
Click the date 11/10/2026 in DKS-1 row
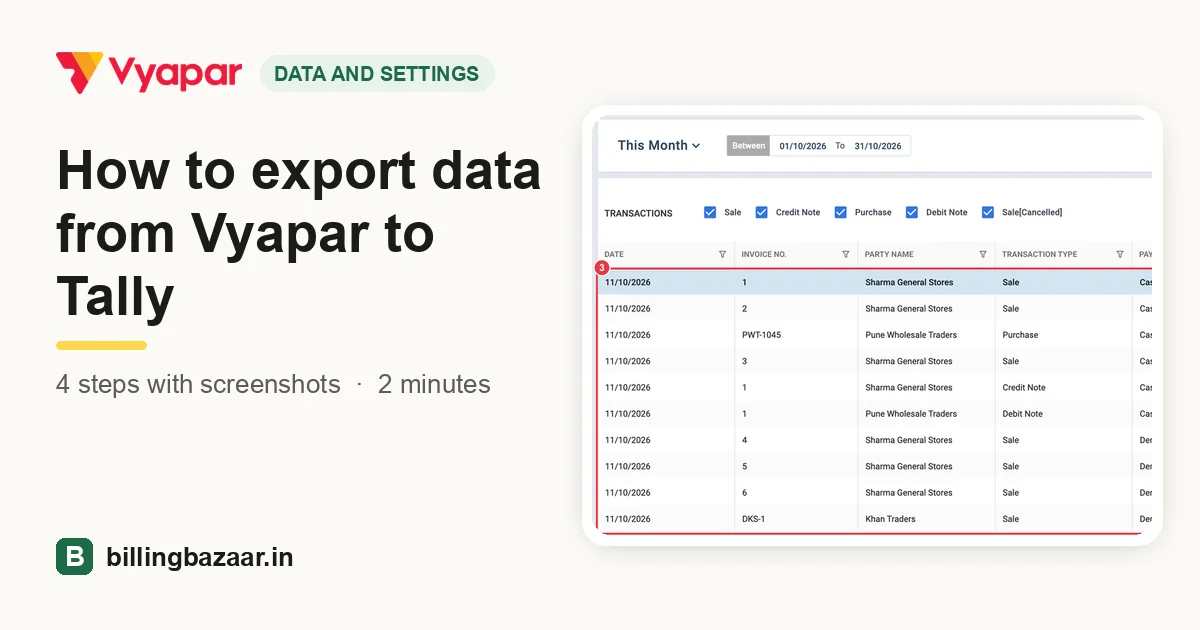pos(627,519)
